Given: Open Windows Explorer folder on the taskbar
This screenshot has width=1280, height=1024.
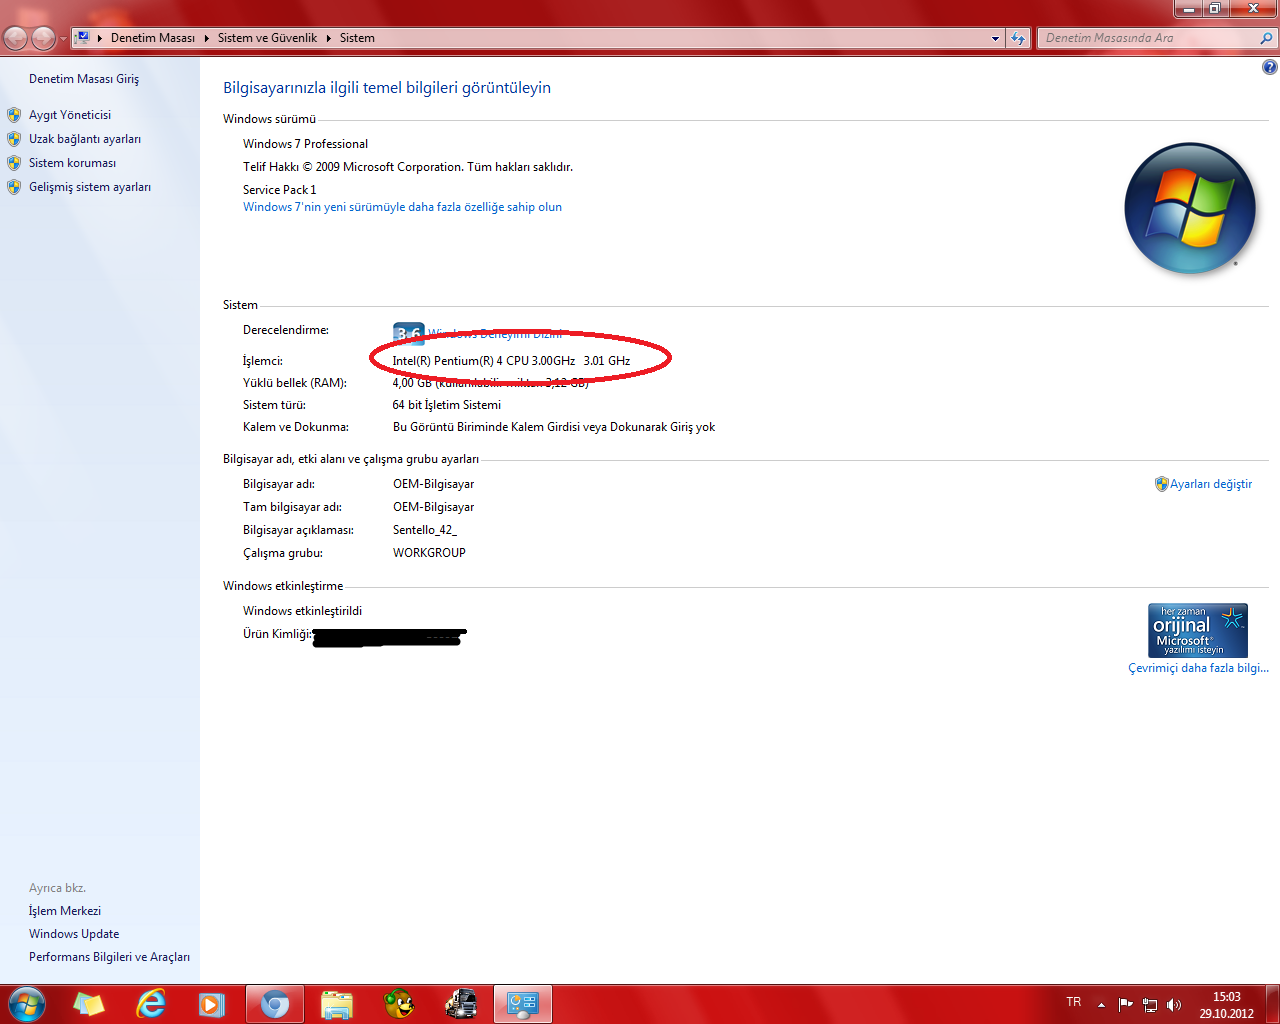Looking at the screenshot, I should click(x=337, y=1004).
